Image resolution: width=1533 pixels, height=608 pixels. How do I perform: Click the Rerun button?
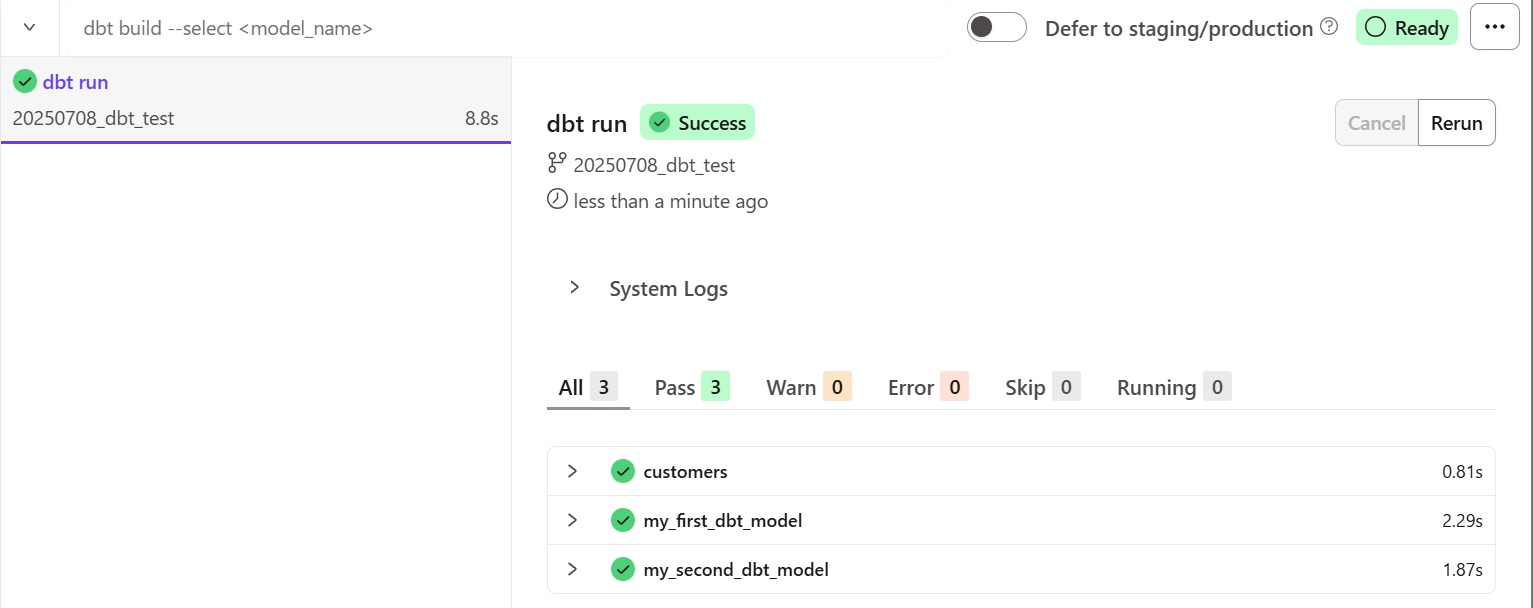coord(1457,123)
